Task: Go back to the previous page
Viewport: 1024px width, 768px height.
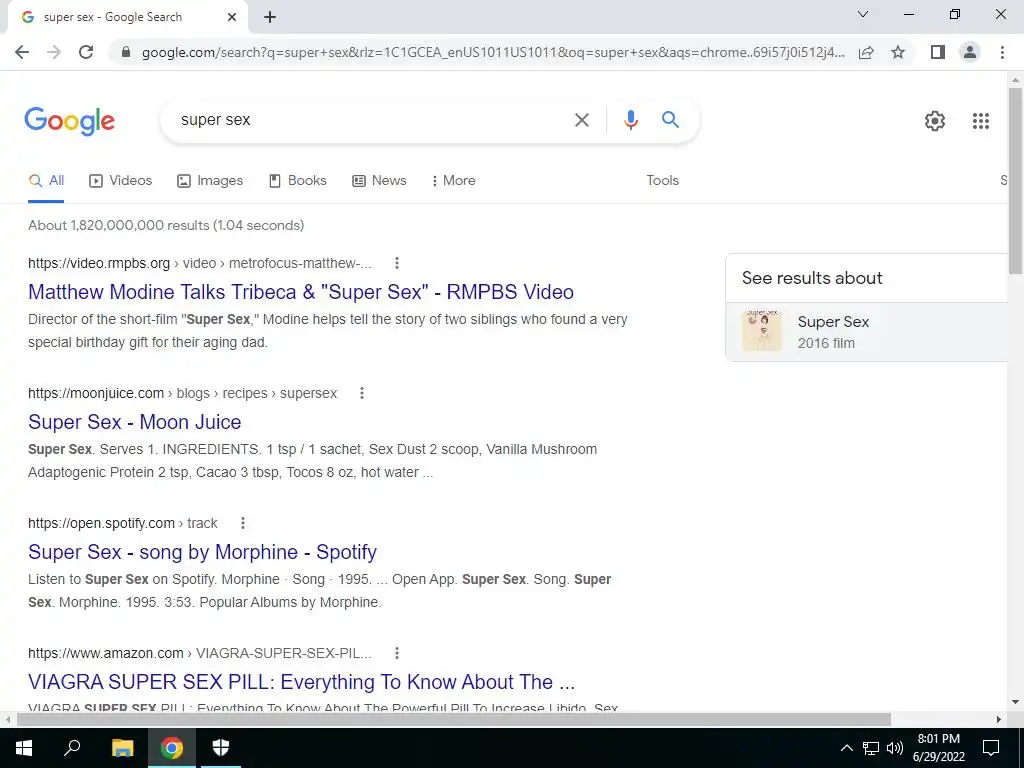Action: 22,52
